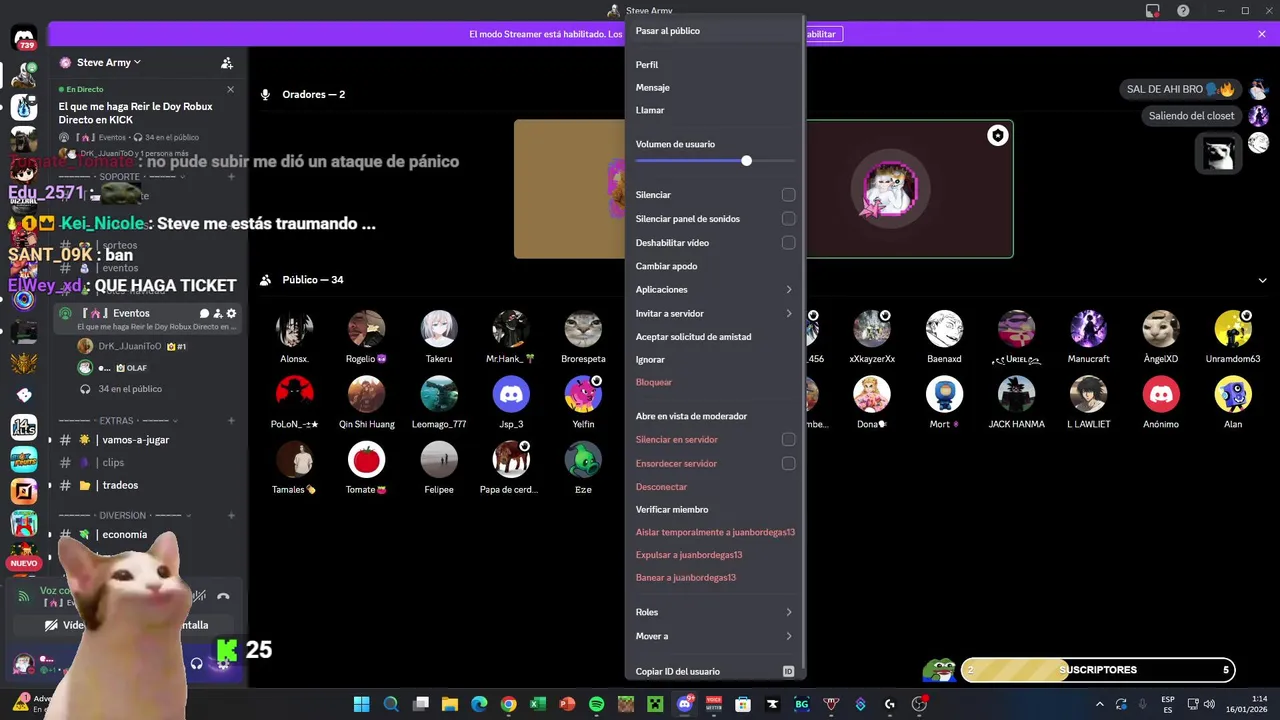This screenshot has height=720, width=1280.
Task: Open File Explorer from taskbar
Action: pos(450,704)
